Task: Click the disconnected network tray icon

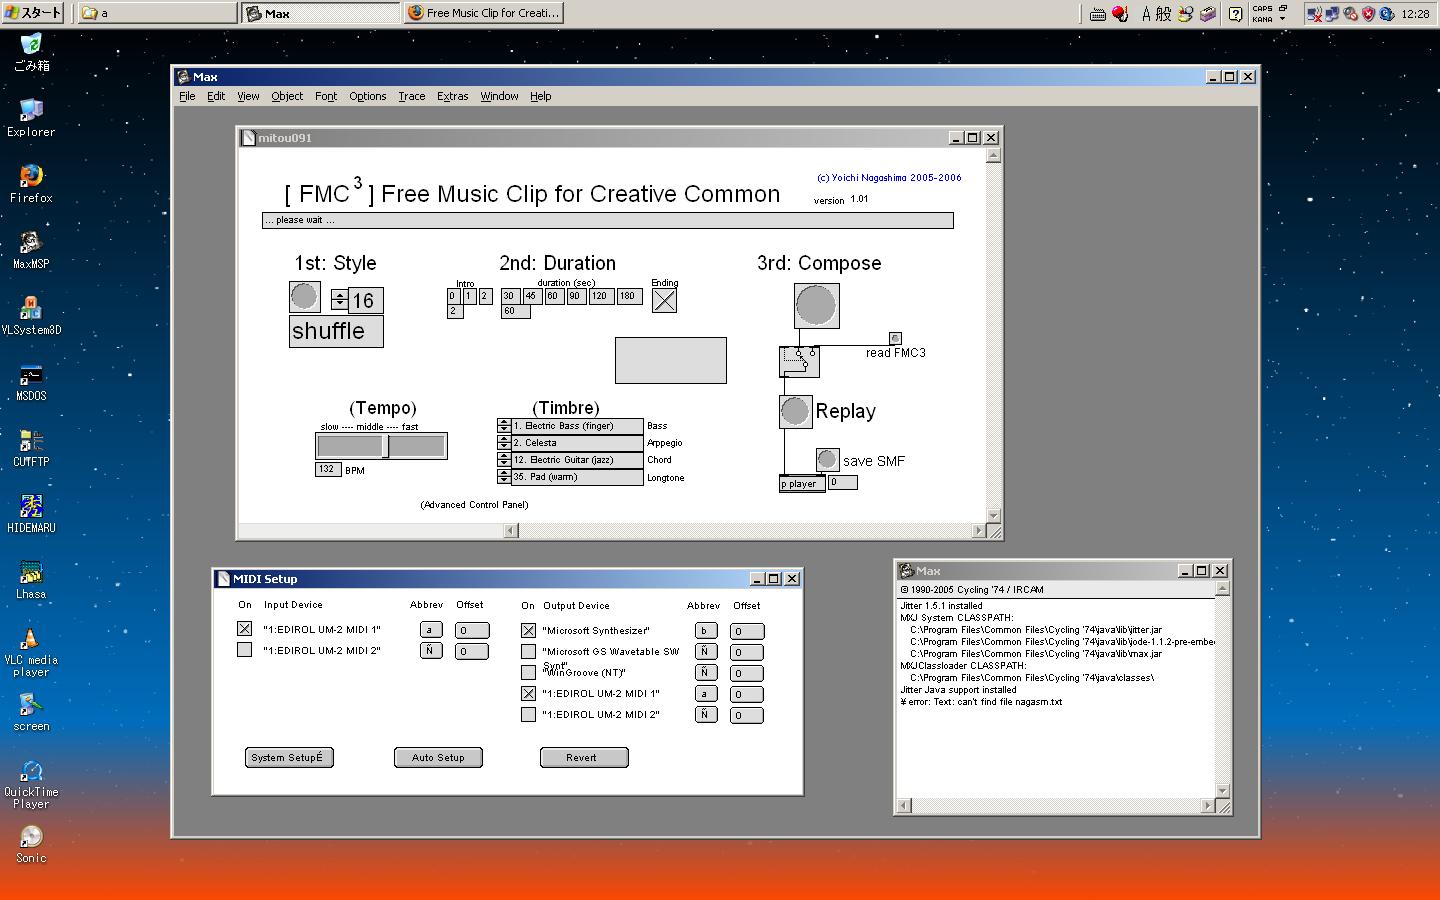Action: coord(1315,14)
